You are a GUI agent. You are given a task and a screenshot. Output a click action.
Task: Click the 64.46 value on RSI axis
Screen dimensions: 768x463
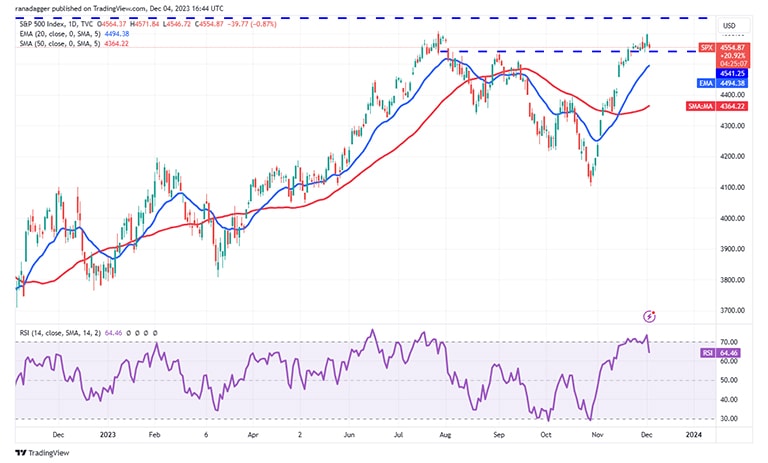pyautogui.click(x=729, y=353)
